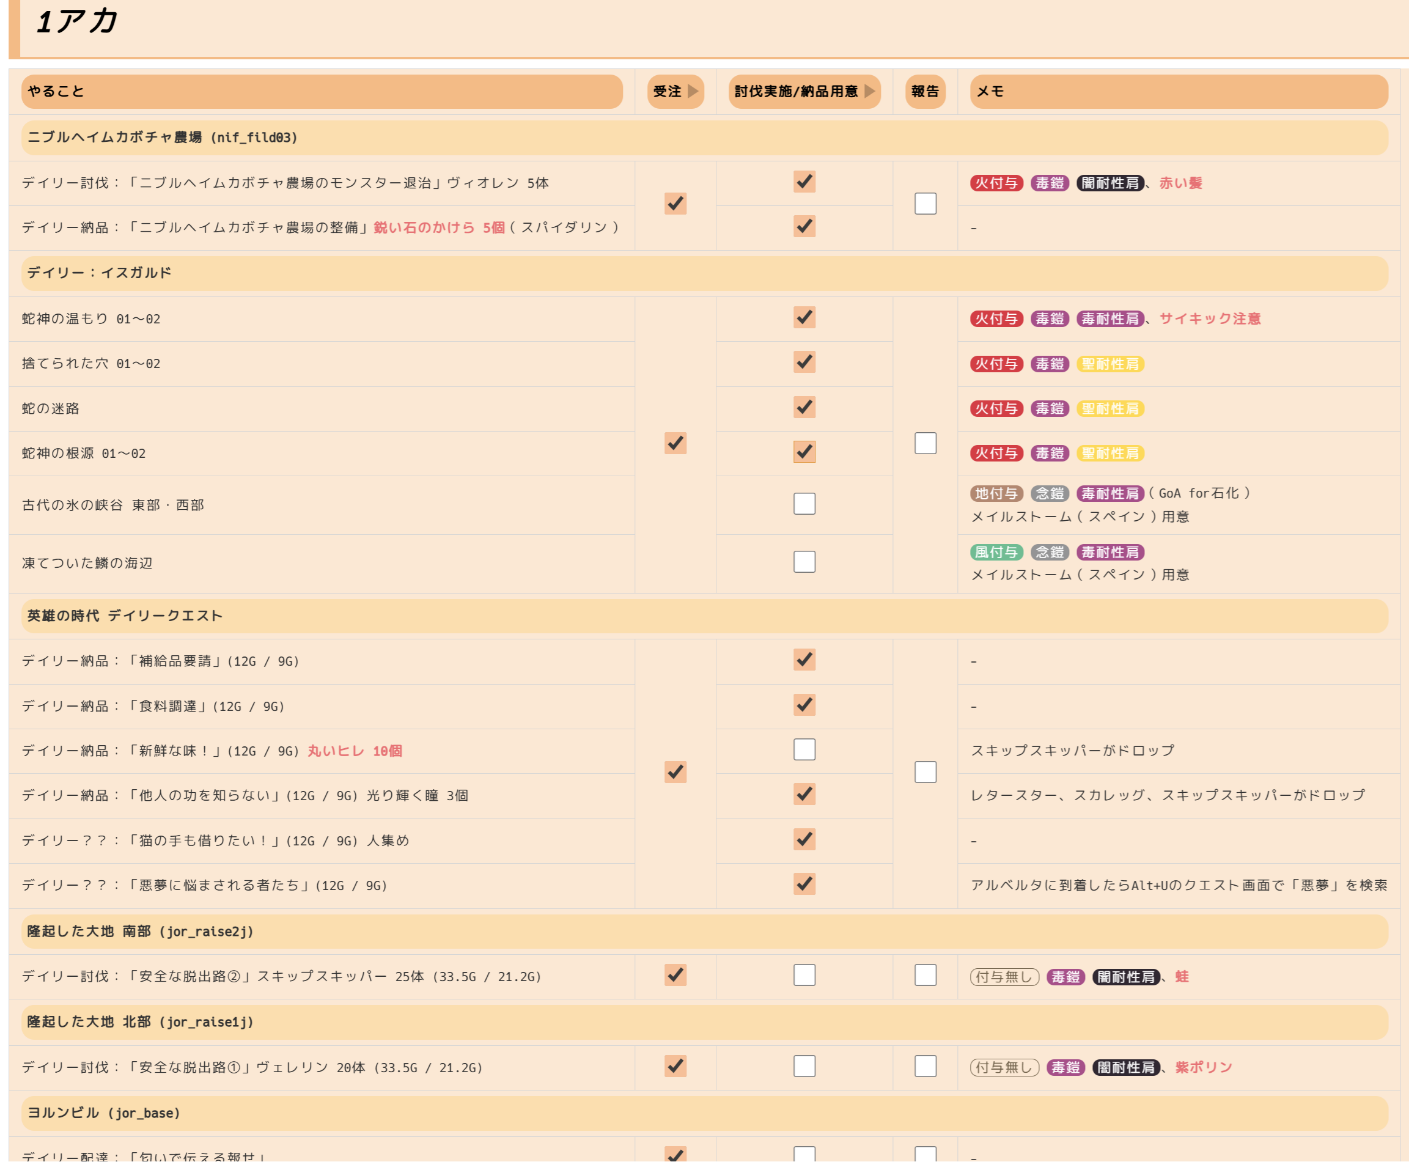Image resolution: width=1409 pixels, height=1162 pixels.
Task: Click the サイキック注意 warning text
Action: pos(1209,319)
